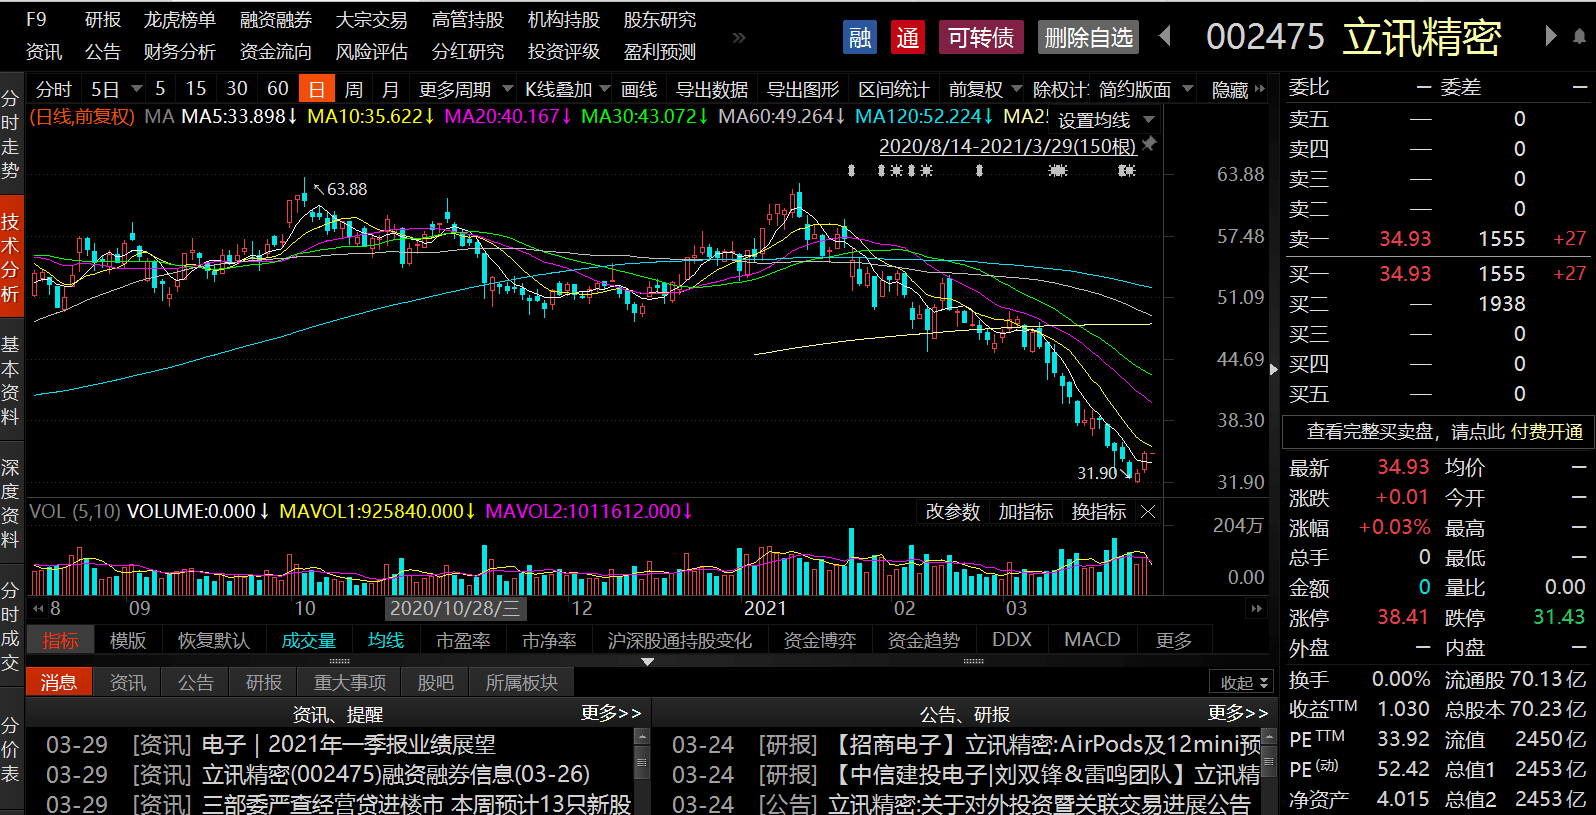Select the 周 weekly period

pos(354,89)
